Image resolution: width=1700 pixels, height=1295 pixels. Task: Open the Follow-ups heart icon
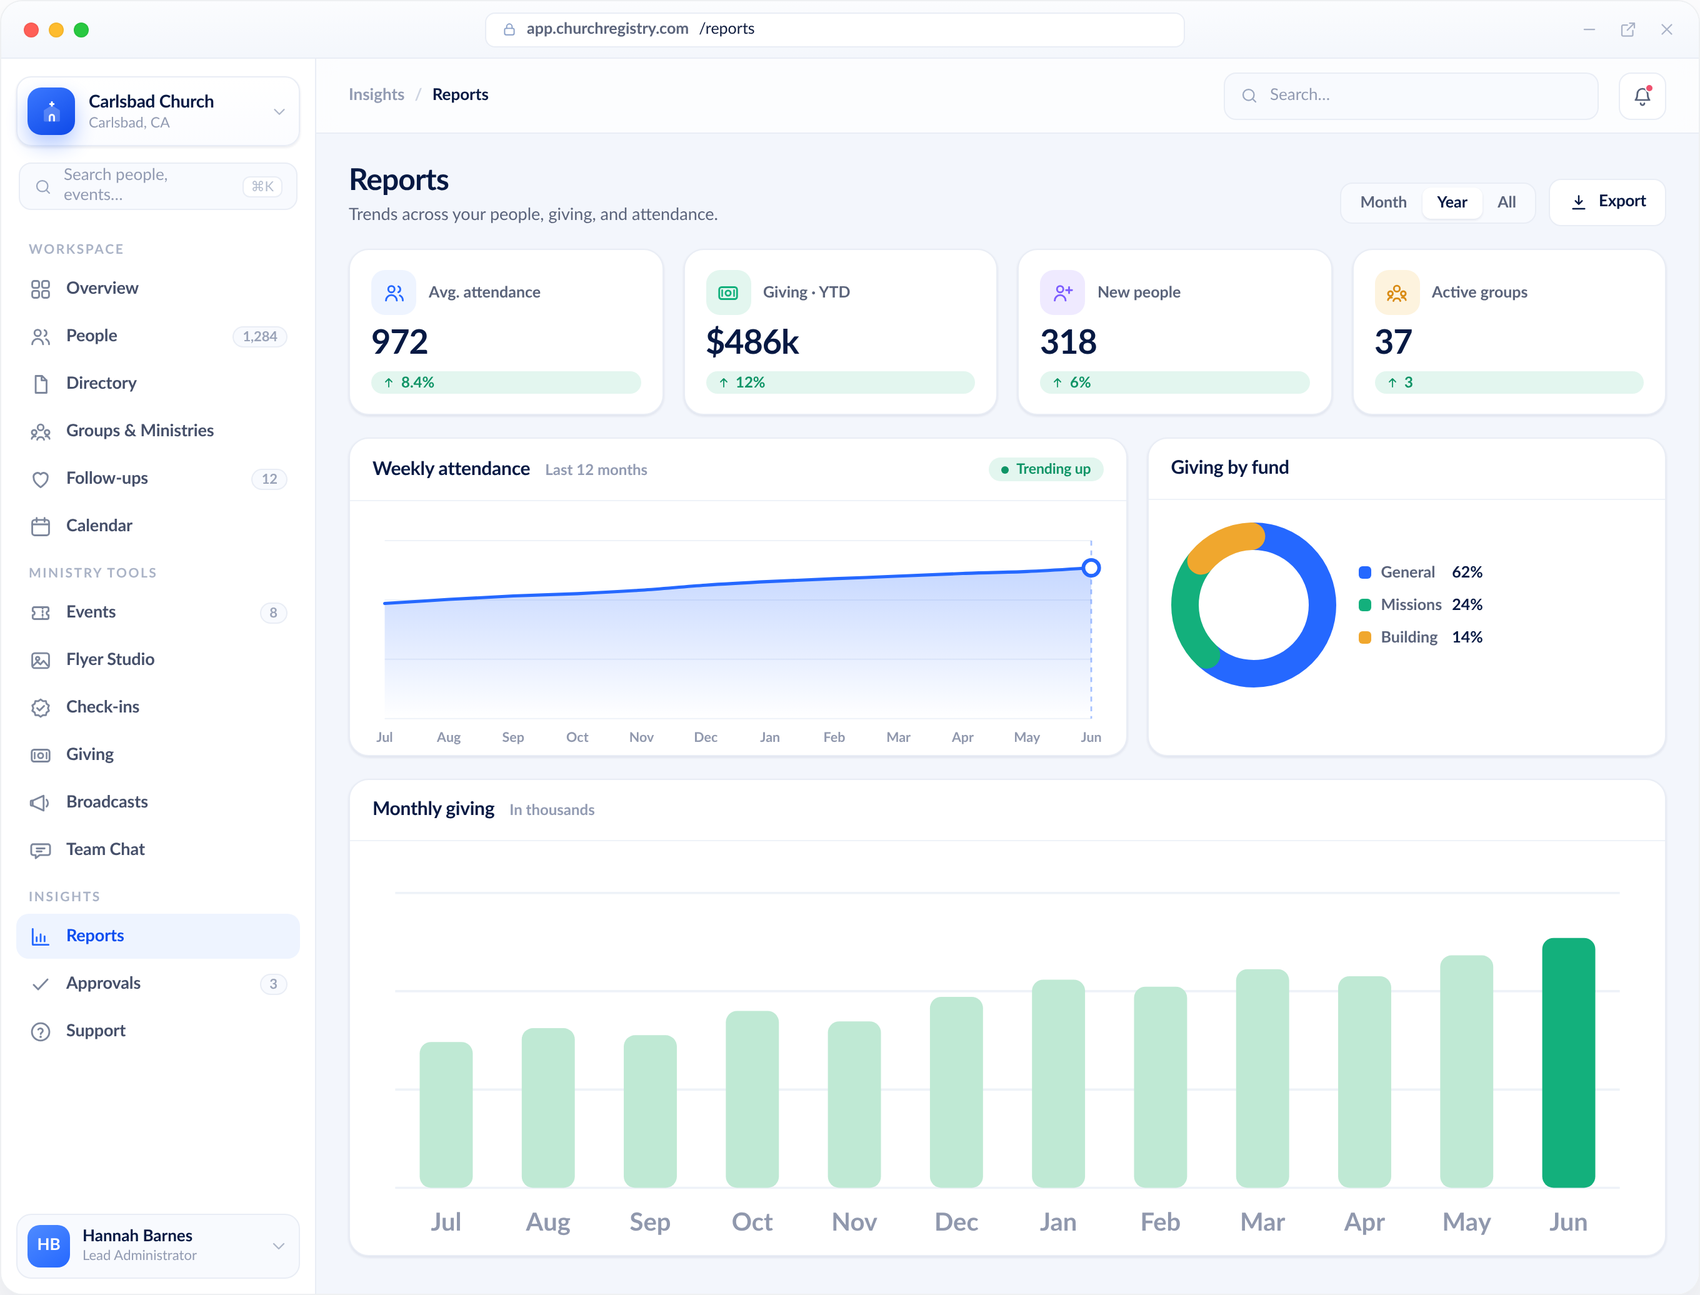coord(40,479)
